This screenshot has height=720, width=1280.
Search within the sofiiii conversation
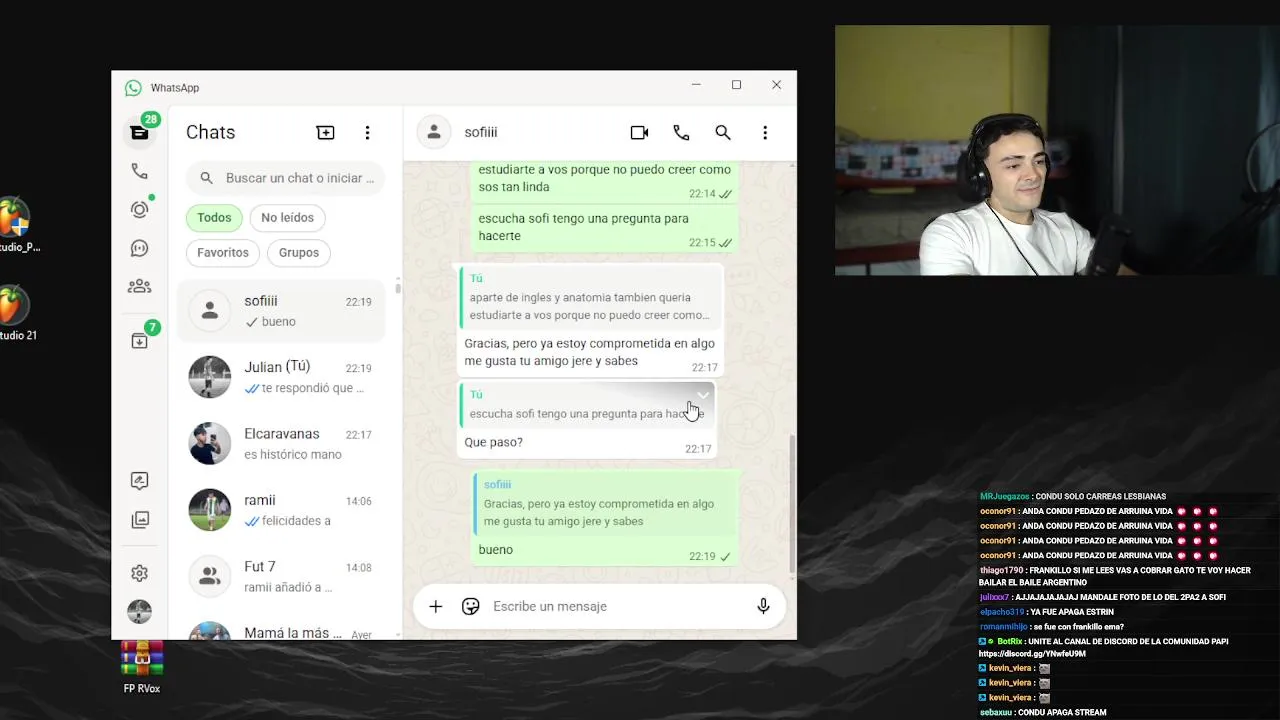coord(723,132)
